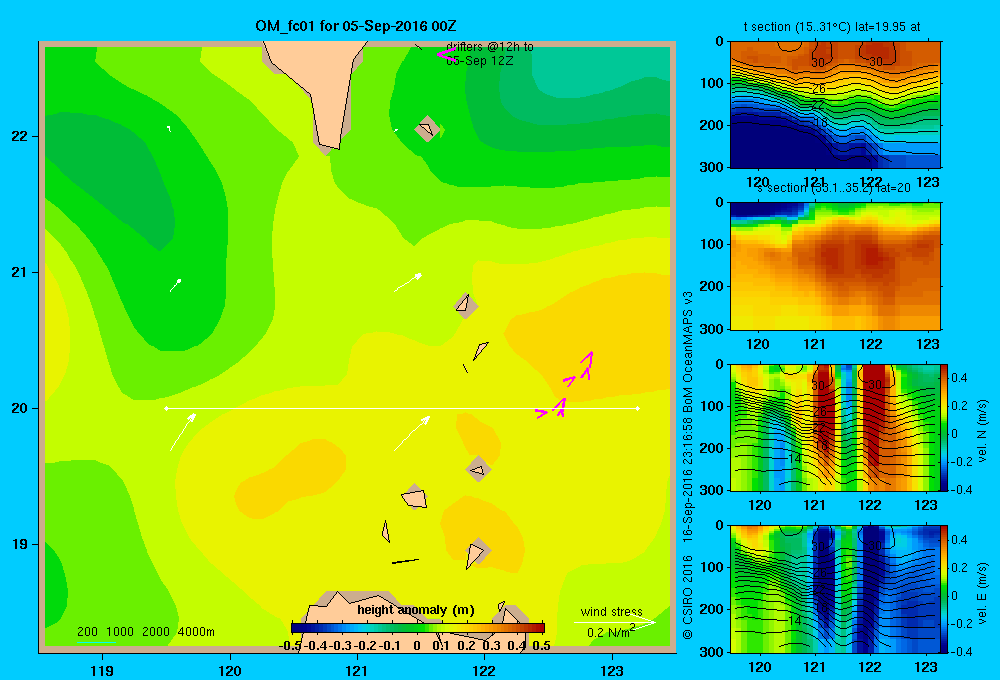Click the wind stress reference arrow
The width and height of the screenshot is (1000, 680).
615,622
